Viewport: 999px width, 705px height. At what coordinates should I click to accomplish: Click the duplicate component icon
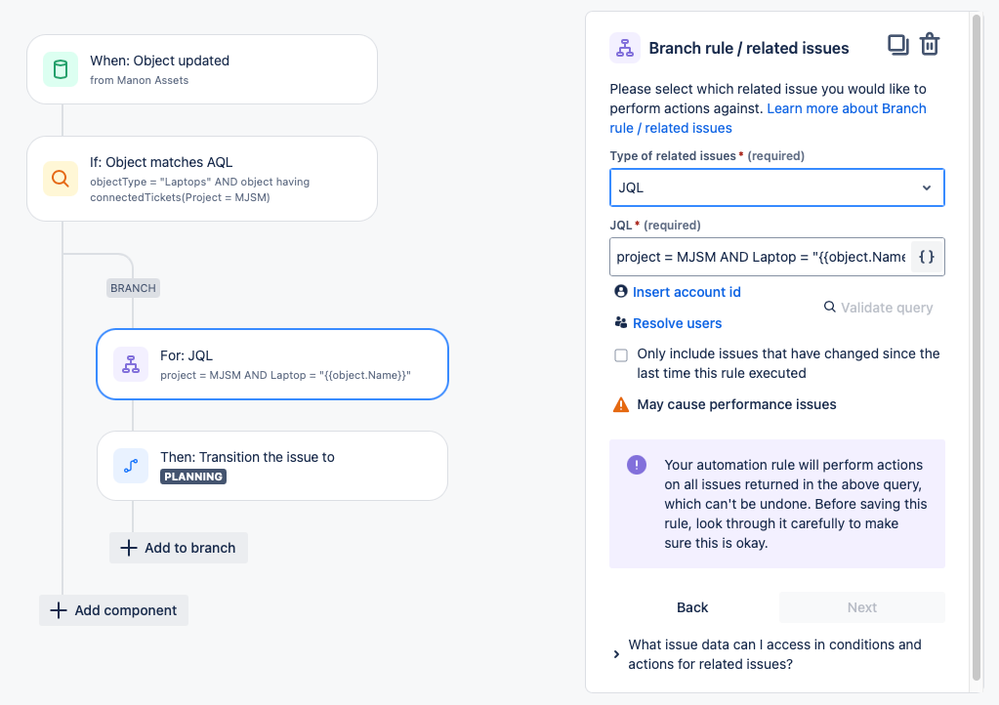point(898,45)
